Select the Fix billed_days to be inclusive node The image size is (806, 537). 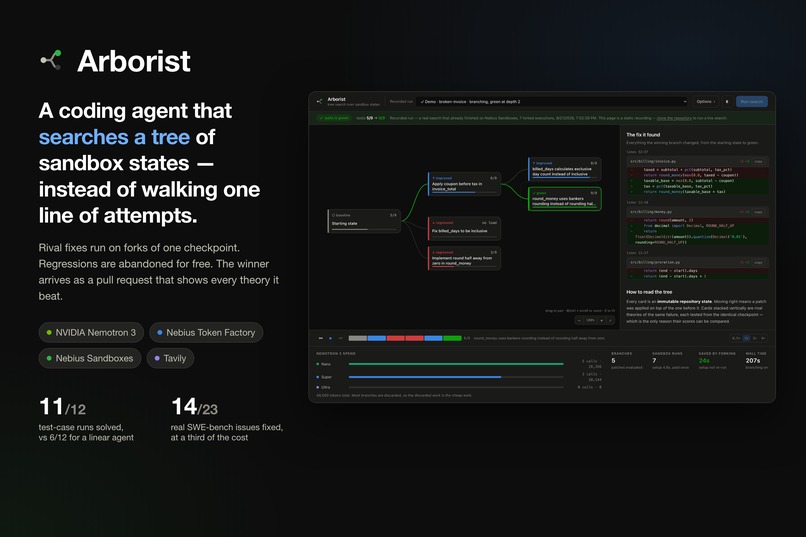(464, 228)
